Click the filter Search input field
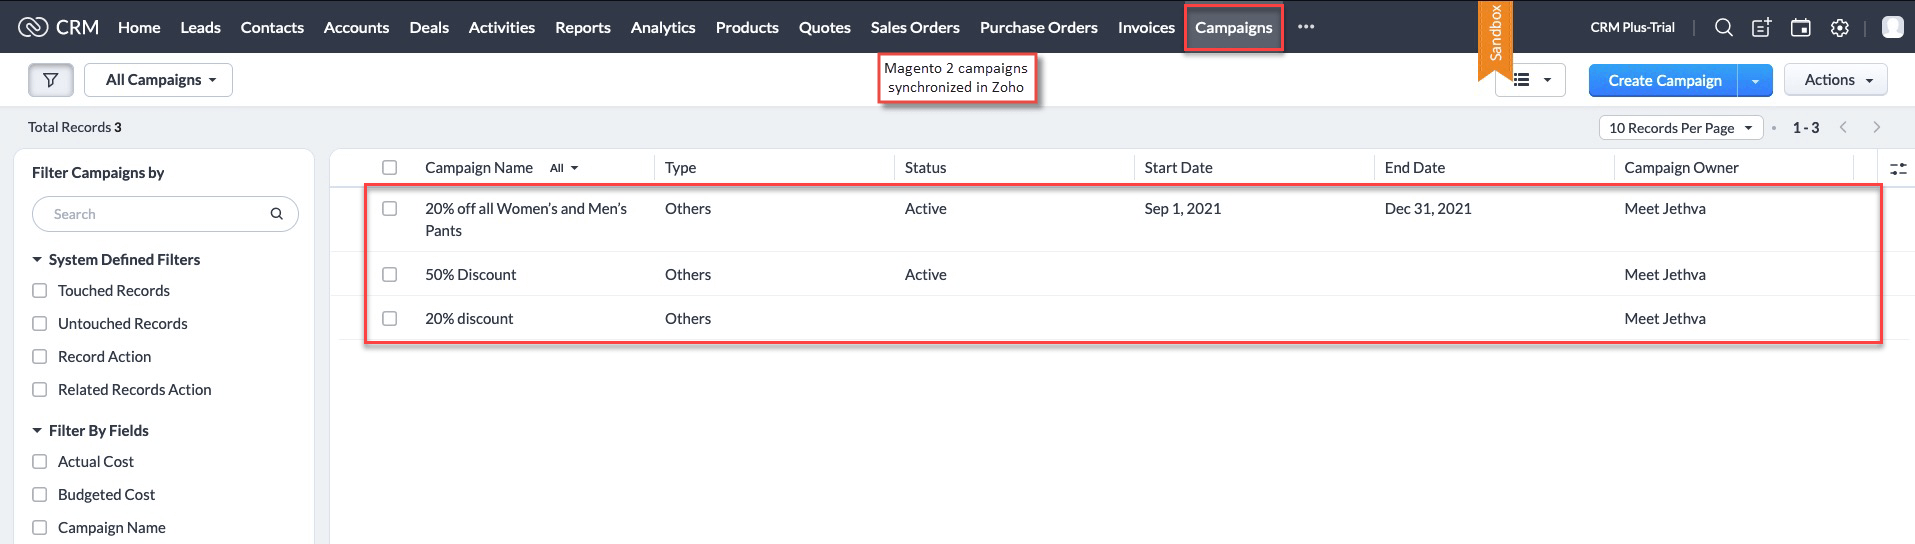This screenshot has width=1915, height=544. (x=165, y=214)
